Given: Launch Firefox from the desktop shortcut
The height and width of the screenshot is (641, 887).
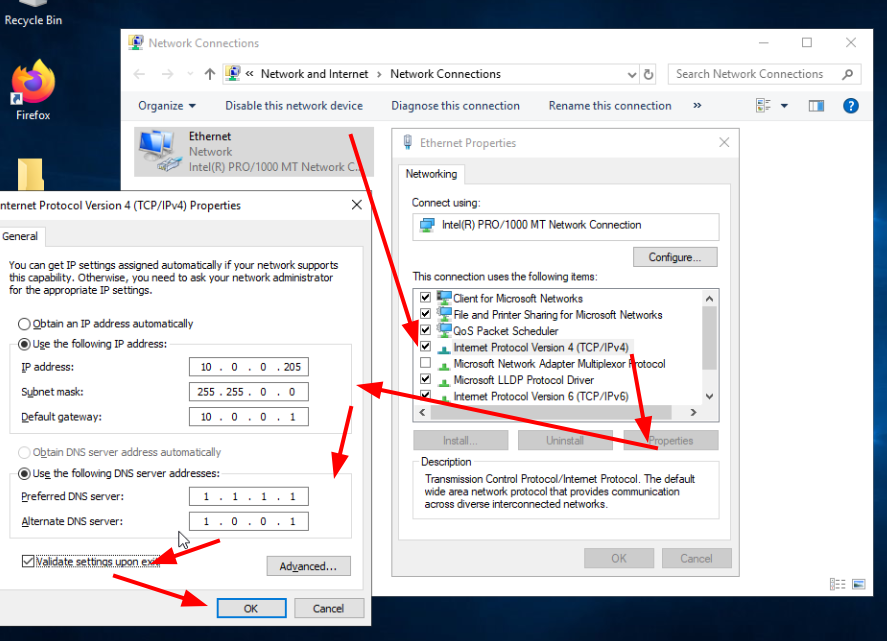Looking at the screenshot, I should (x=33, y=91).
